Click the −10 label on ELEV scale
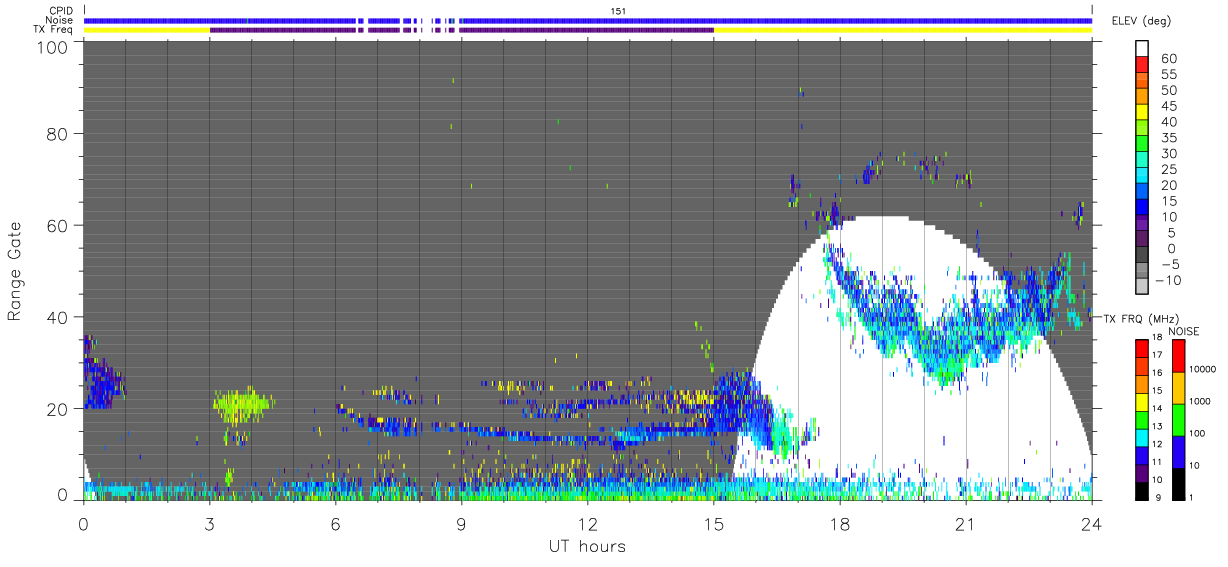 click(x=1166, y=280)
